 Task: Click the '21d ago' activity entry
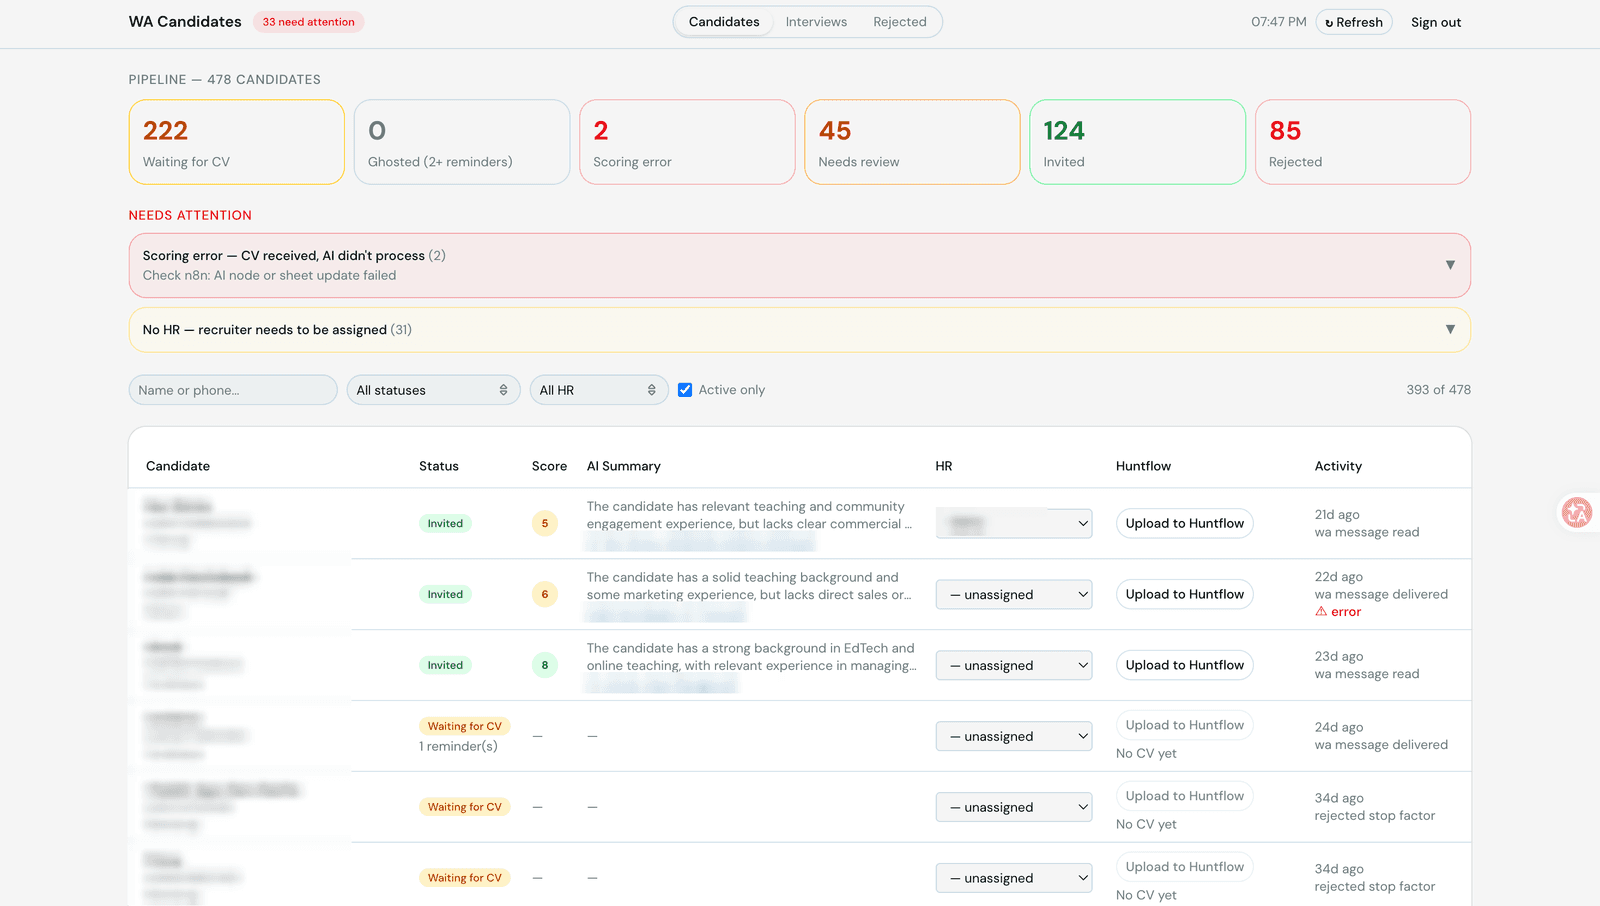pyautogui.click(x=1337, y=515)
